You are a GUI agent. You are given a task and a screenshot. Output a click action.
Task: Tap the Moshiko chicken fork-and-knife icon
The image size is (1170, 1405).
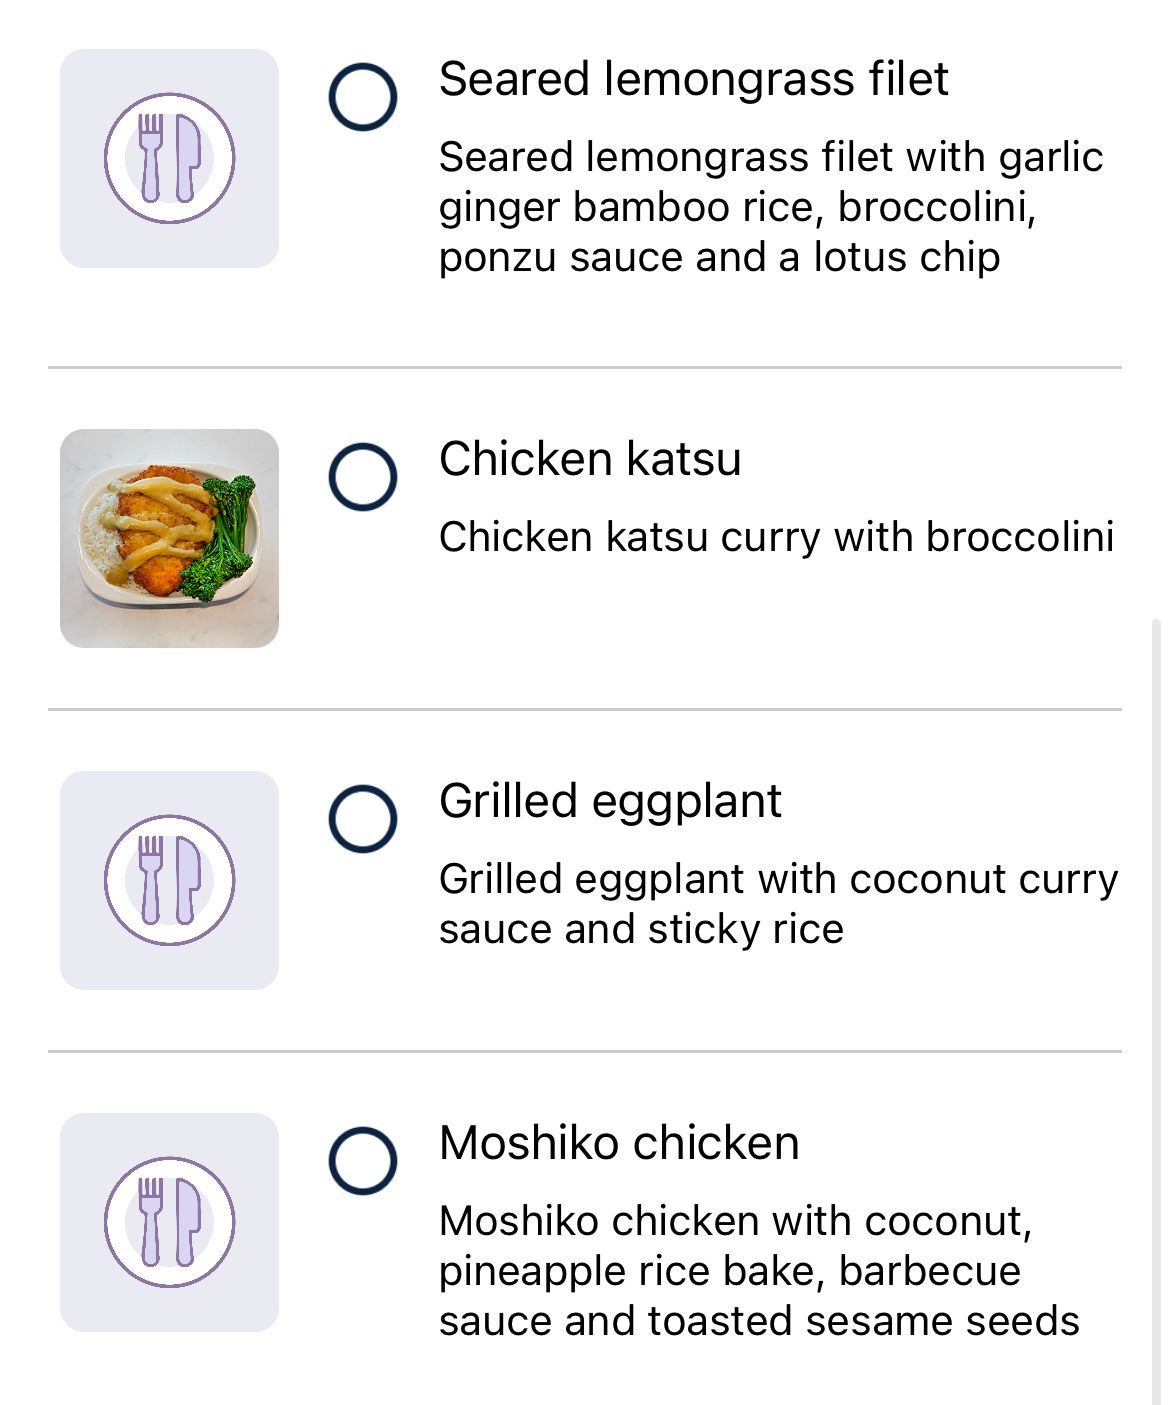169,1222
